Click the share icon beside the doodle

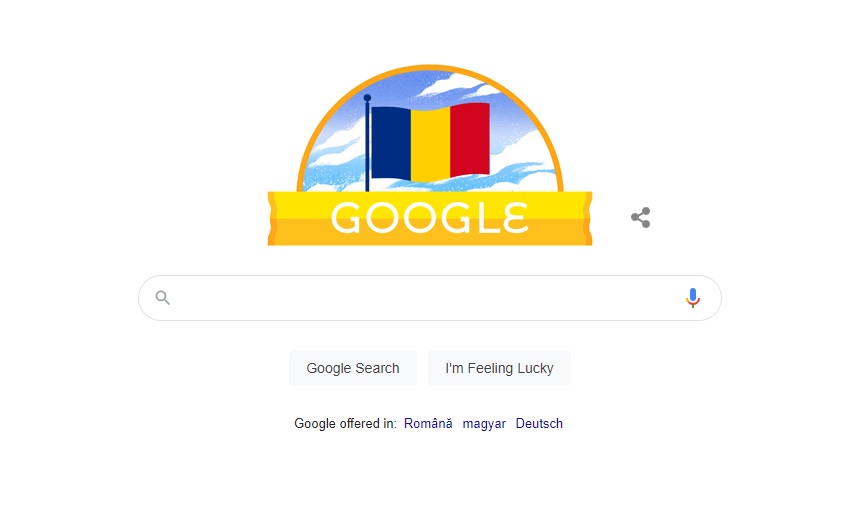point(641,218)
